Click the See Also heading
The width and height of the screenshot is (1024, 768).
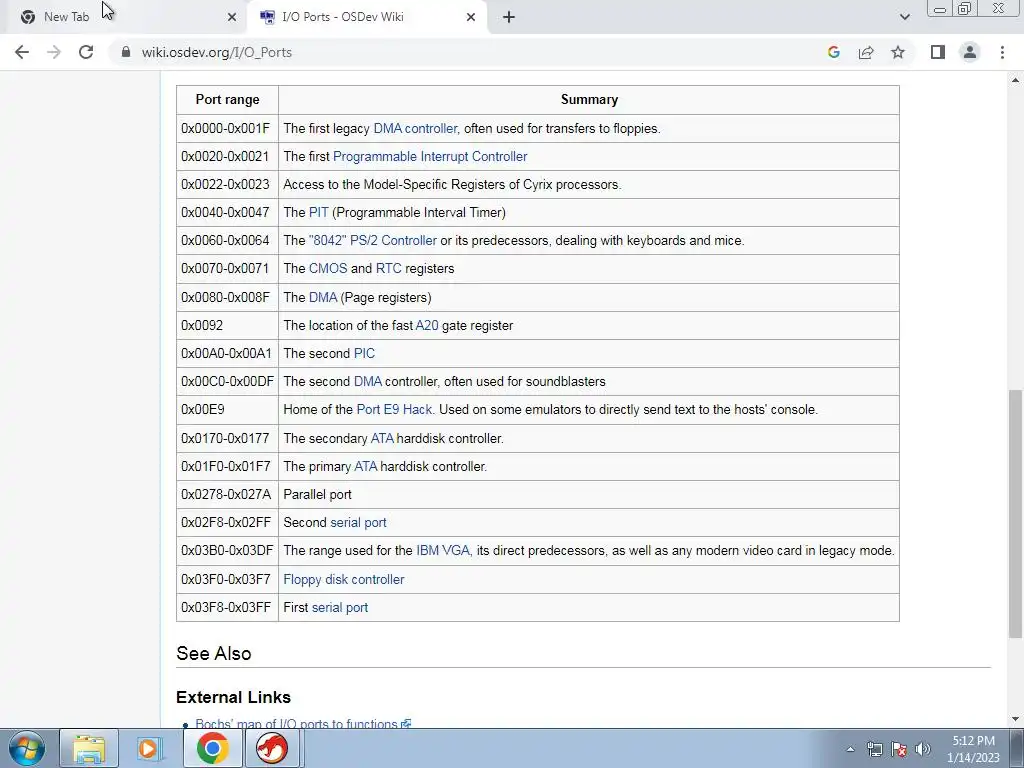click(214, 654)
